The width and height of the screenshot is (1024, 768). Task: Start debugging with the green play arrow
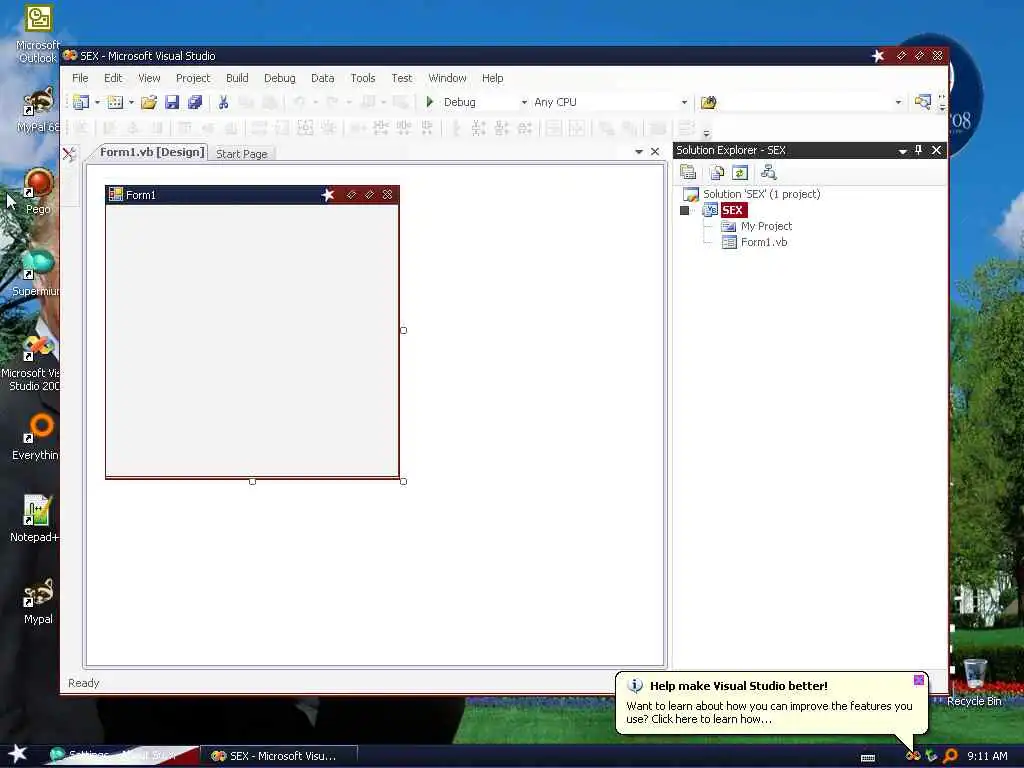430,102
